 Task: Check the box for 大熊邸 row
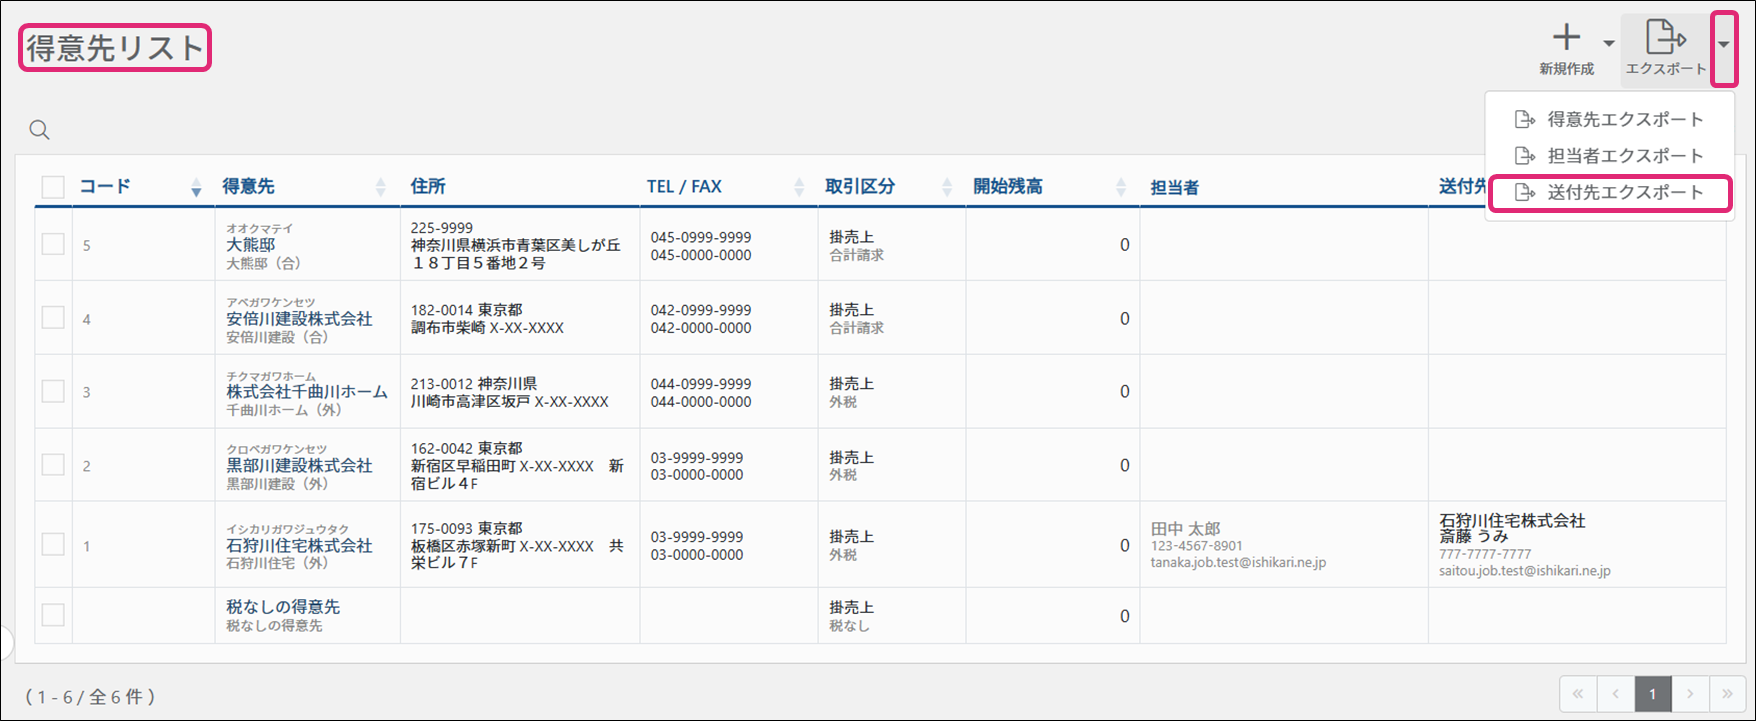click(x=53, y=245)
